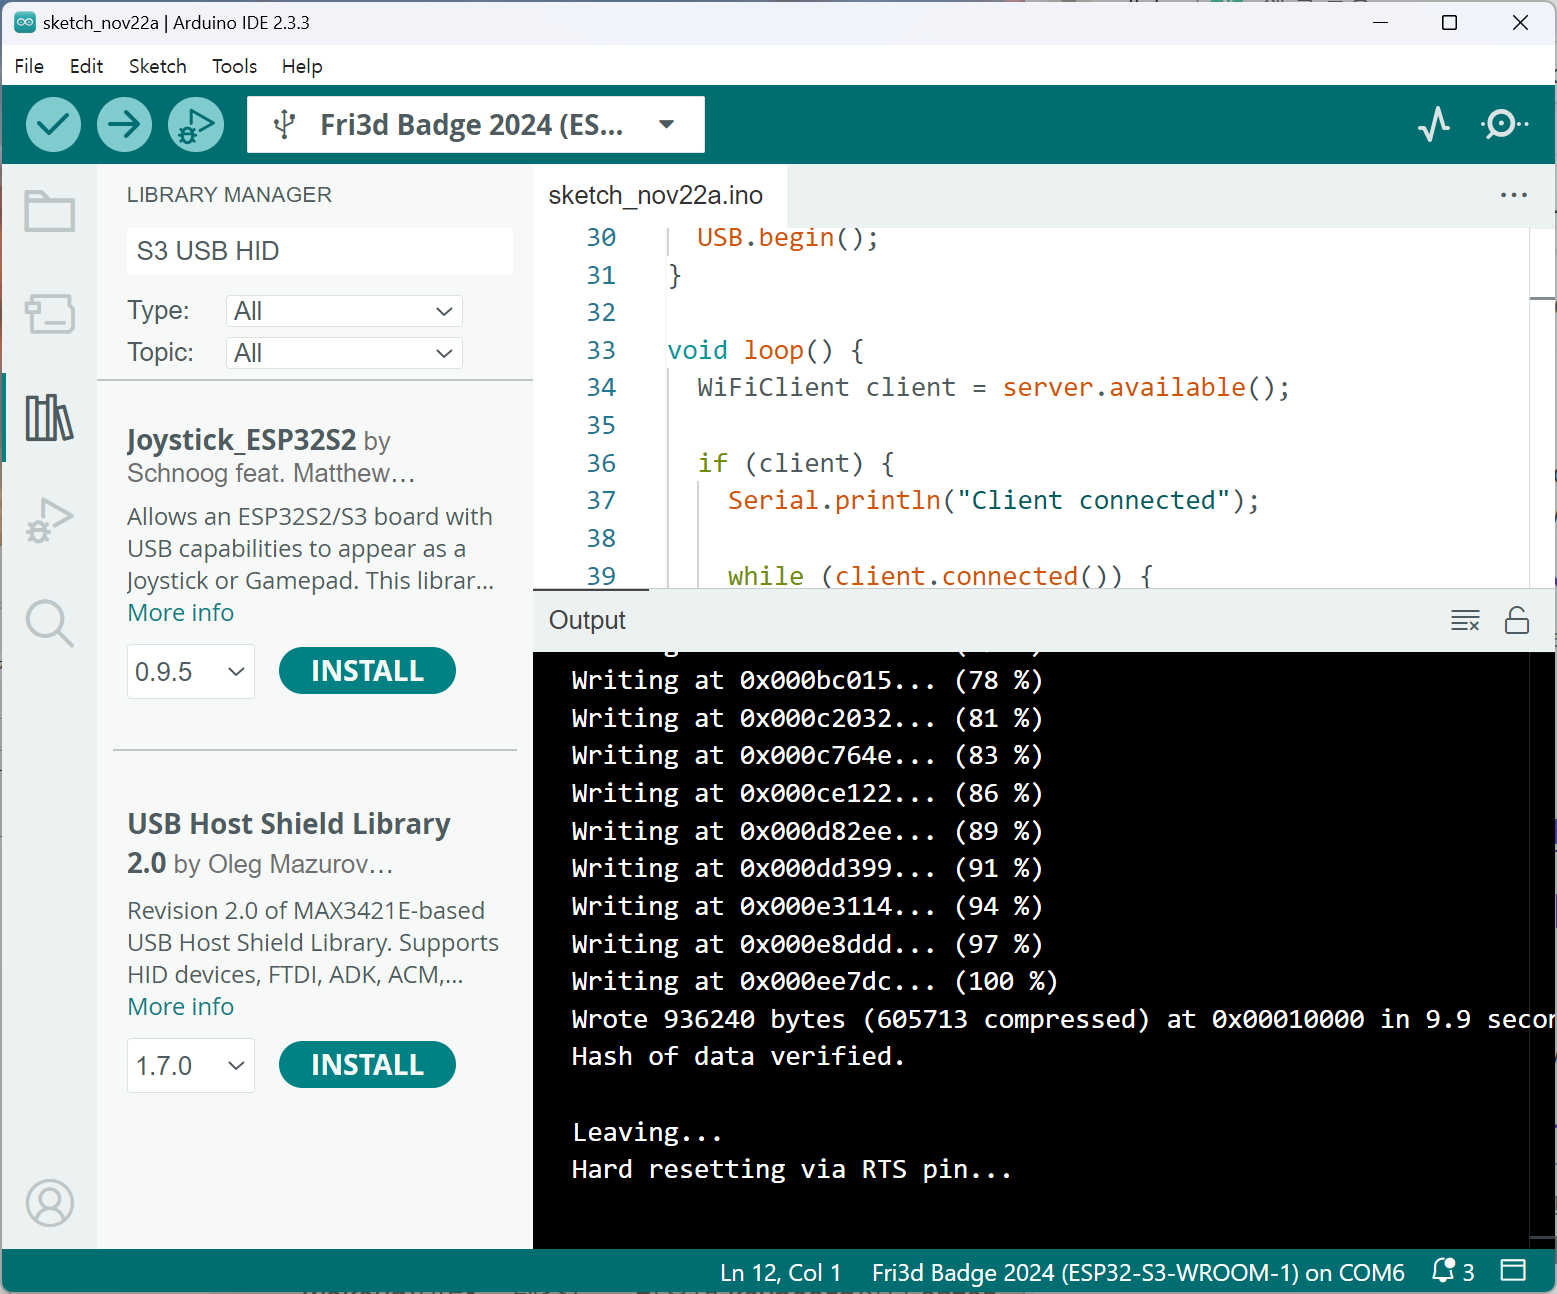Image resolution: width=1557 pixels, height=1294 pixels.
Task: Click the 'Hash of data verified.' output line
Action: tap(738, 1057)
